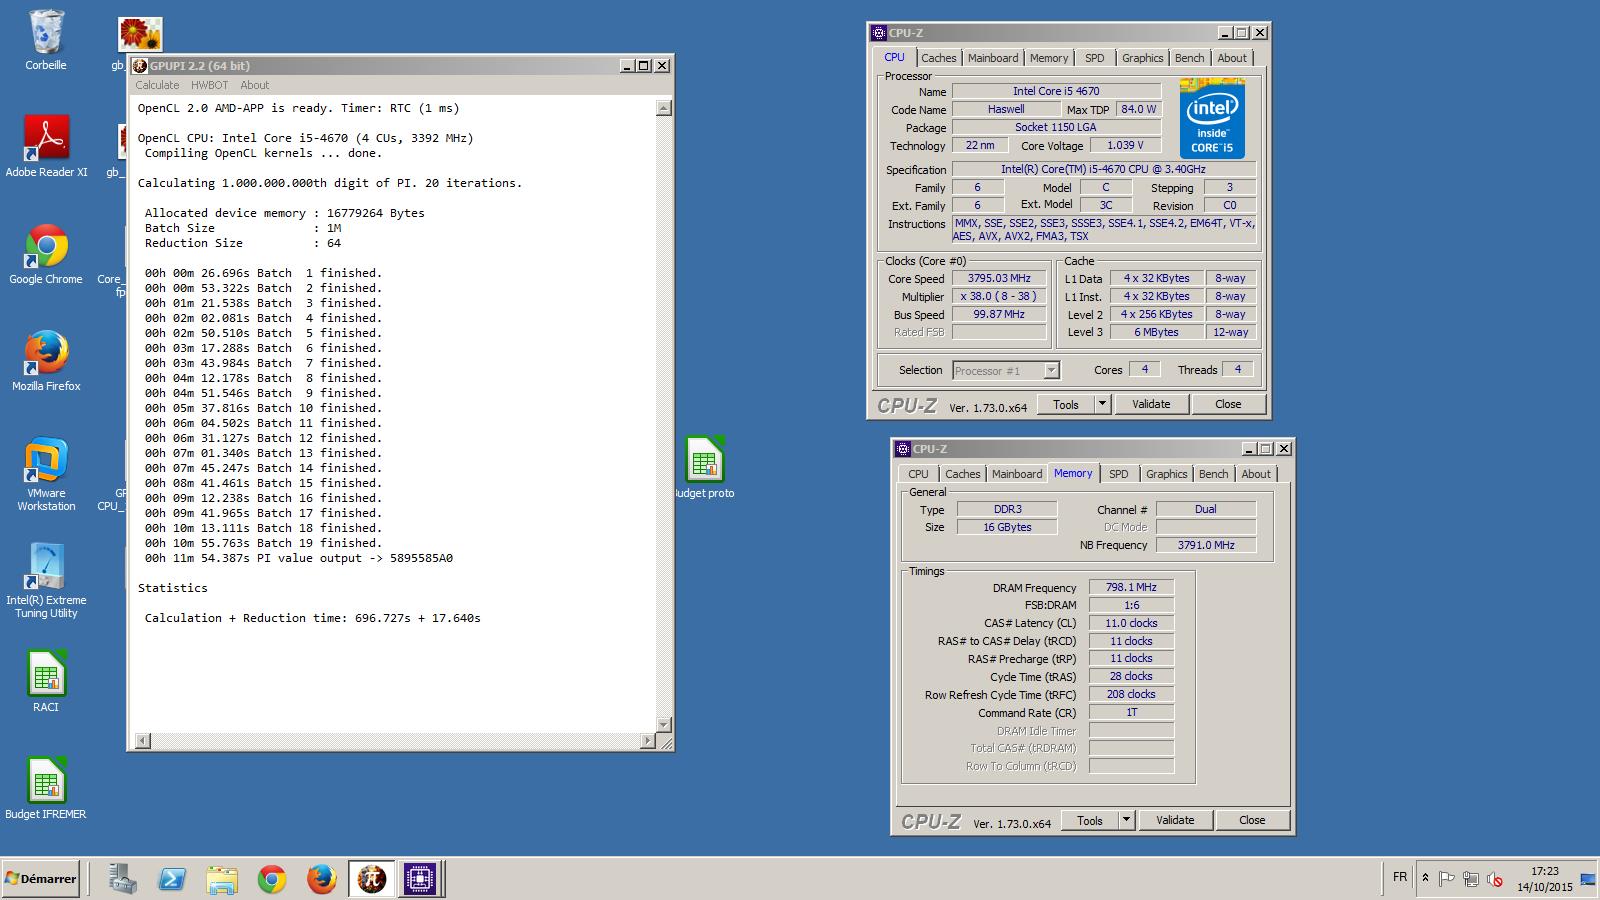The height and width of the screenshot is (900, 1600).
Task: Launch Firefox from the taskbar
Action: click(x=322, y=879)
